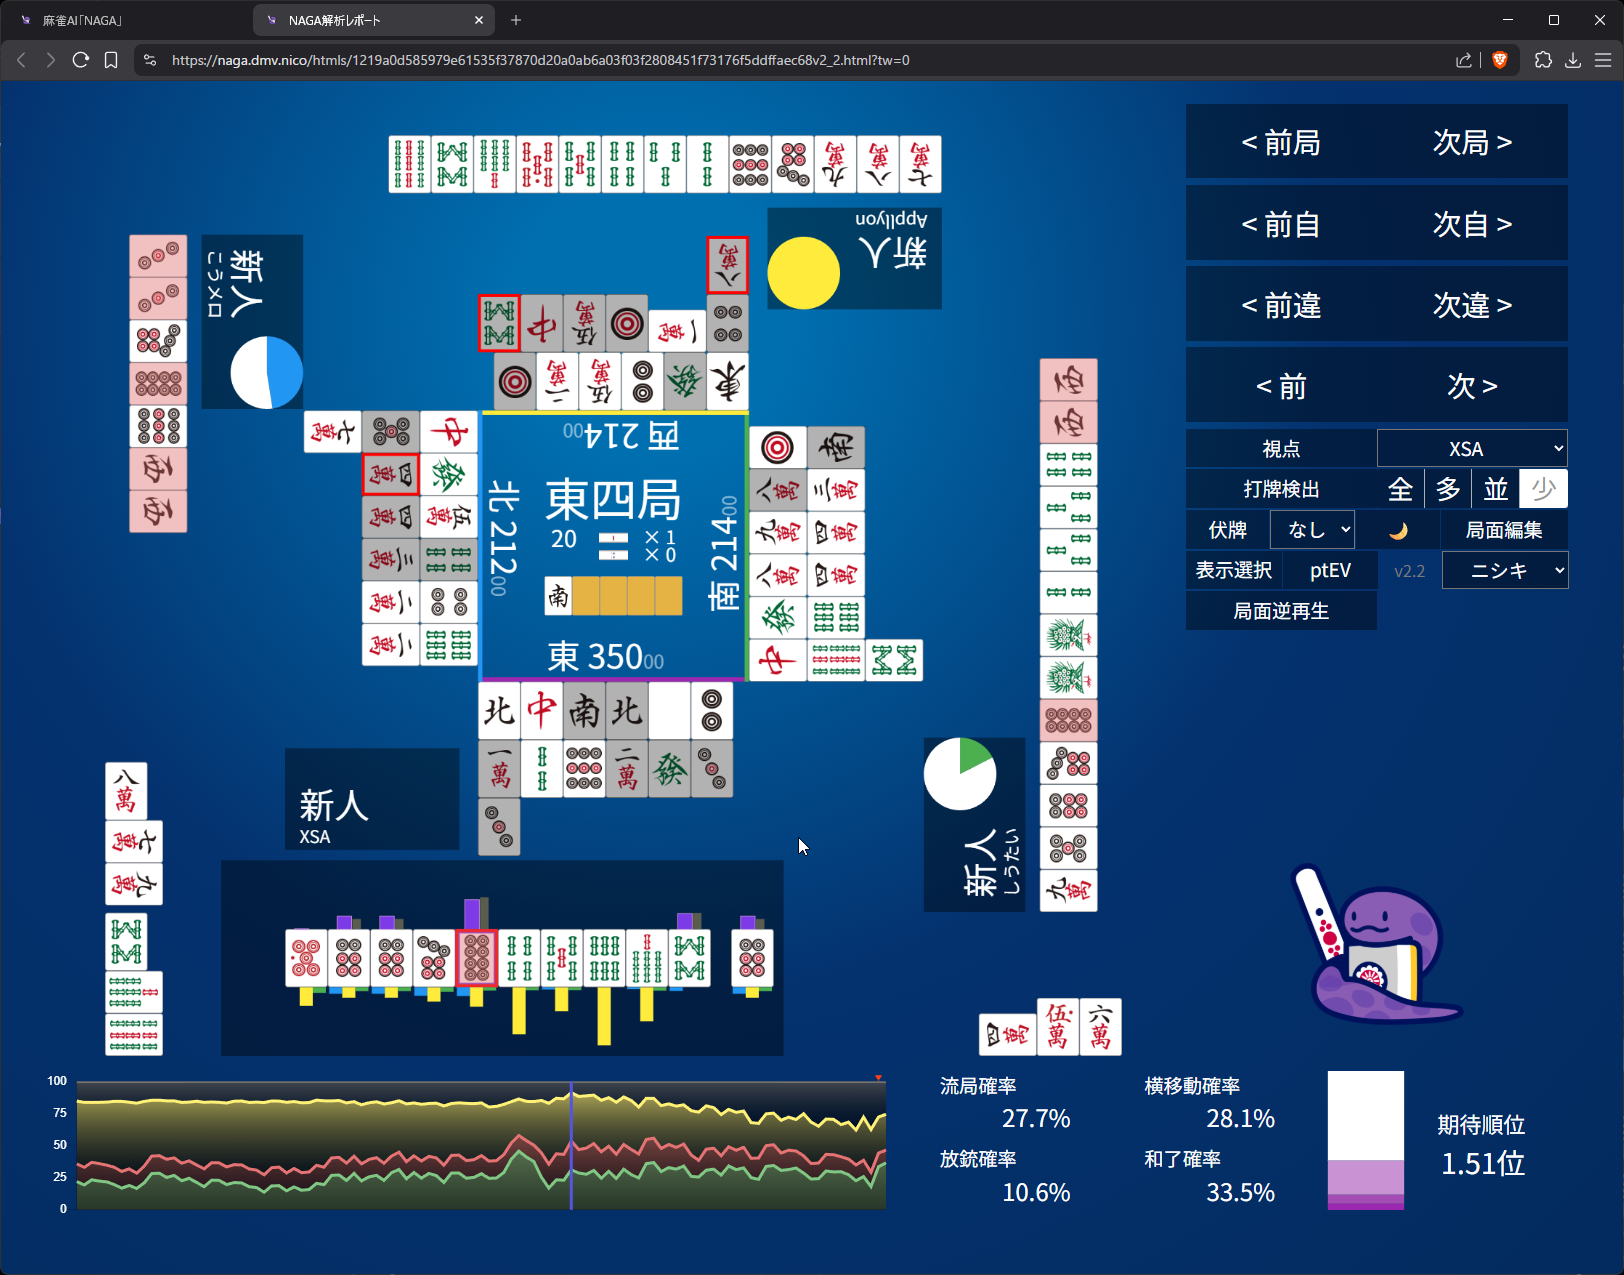Click the win-rate timeline graph at the marker
Viewport: 1624px width, 1275px height.
571,1145
